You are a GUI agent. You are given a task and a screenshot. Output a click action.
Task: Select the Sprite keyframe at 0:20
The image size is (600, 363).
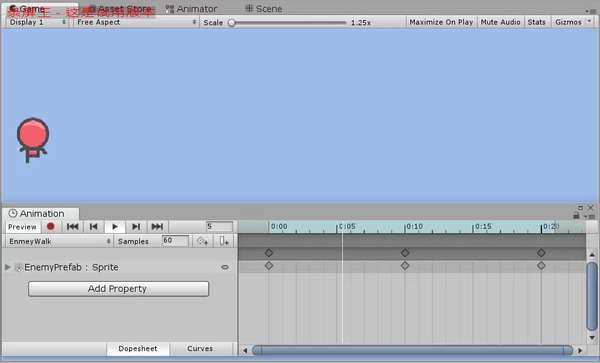[541, 265]
